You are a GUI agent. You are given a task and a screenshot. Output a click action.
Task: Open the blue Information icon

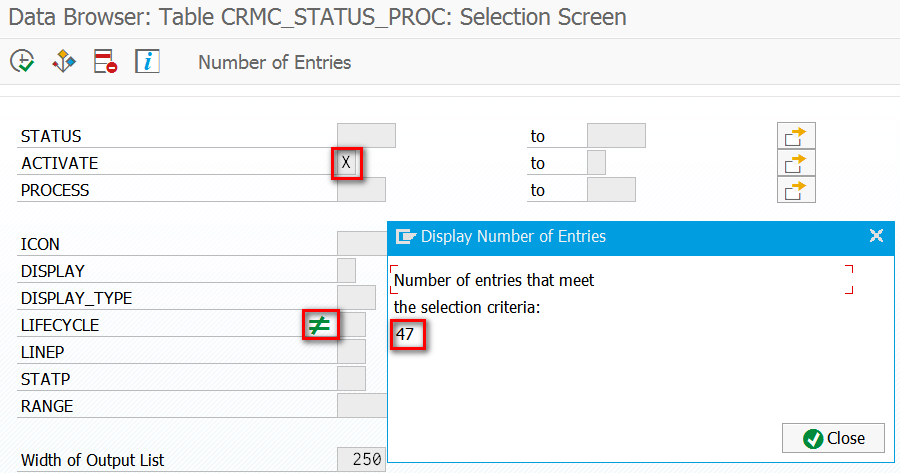148,61
